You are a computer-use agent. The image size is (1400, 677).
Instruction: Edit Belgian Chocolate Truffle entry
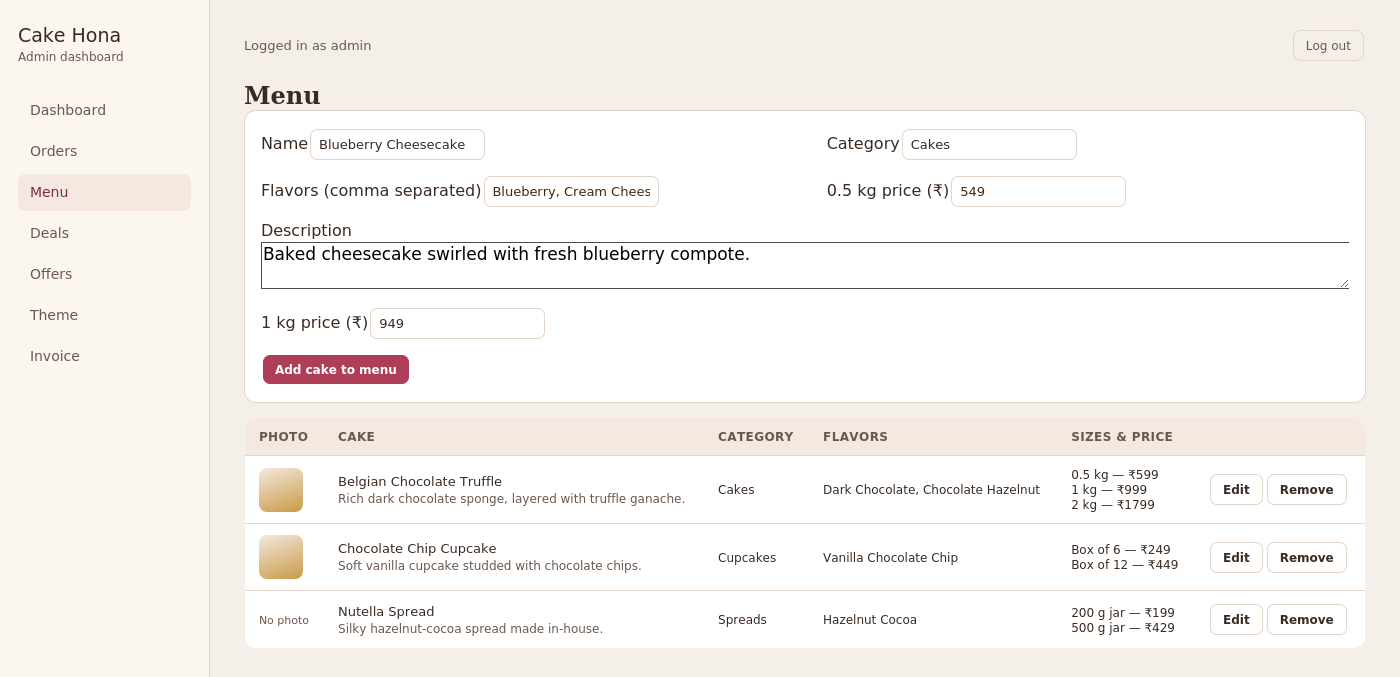coord(1236,490)
